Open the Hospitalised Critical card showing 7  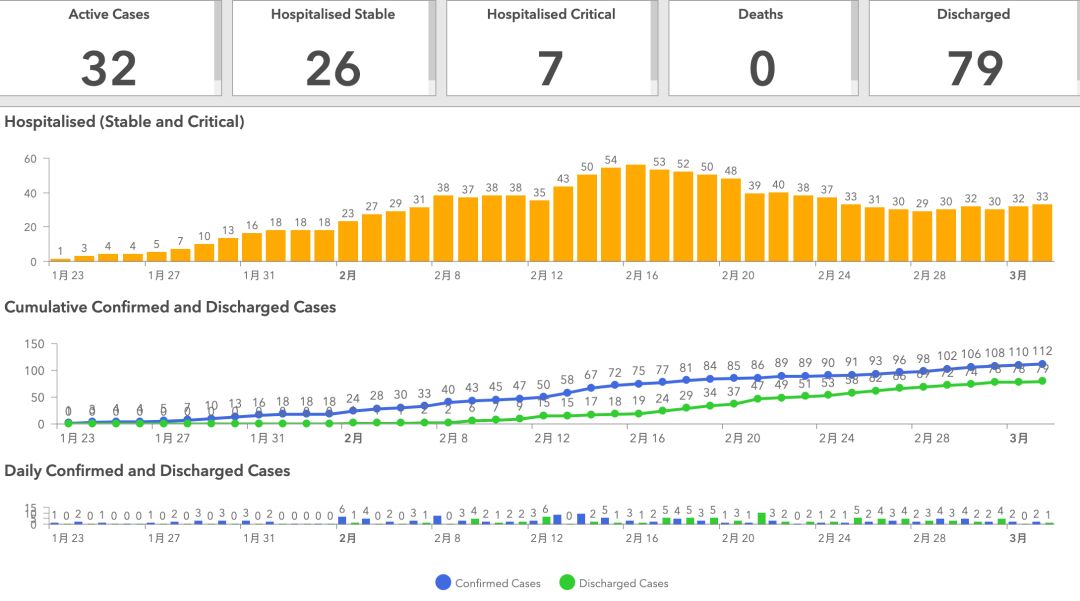click(x=551, y=48)
